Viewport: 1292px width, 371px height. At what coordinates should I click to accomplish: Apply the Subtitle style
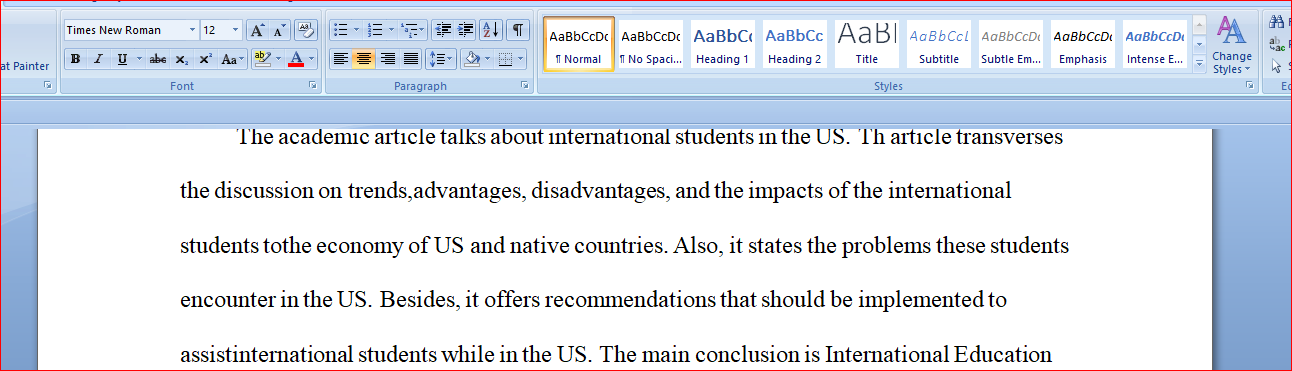pyautogui.click(x=939, y=44)
